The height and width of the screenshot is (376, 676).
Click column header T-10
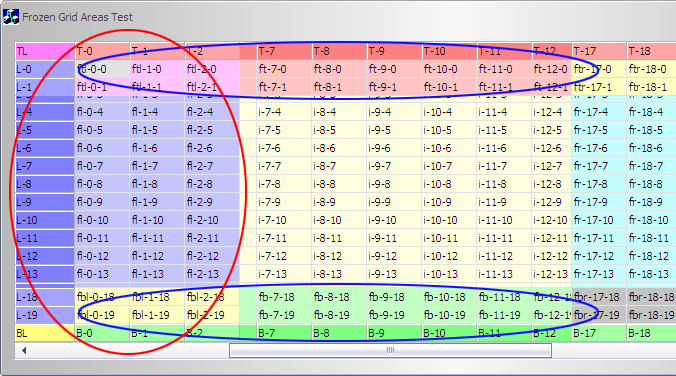pos(449,51)
